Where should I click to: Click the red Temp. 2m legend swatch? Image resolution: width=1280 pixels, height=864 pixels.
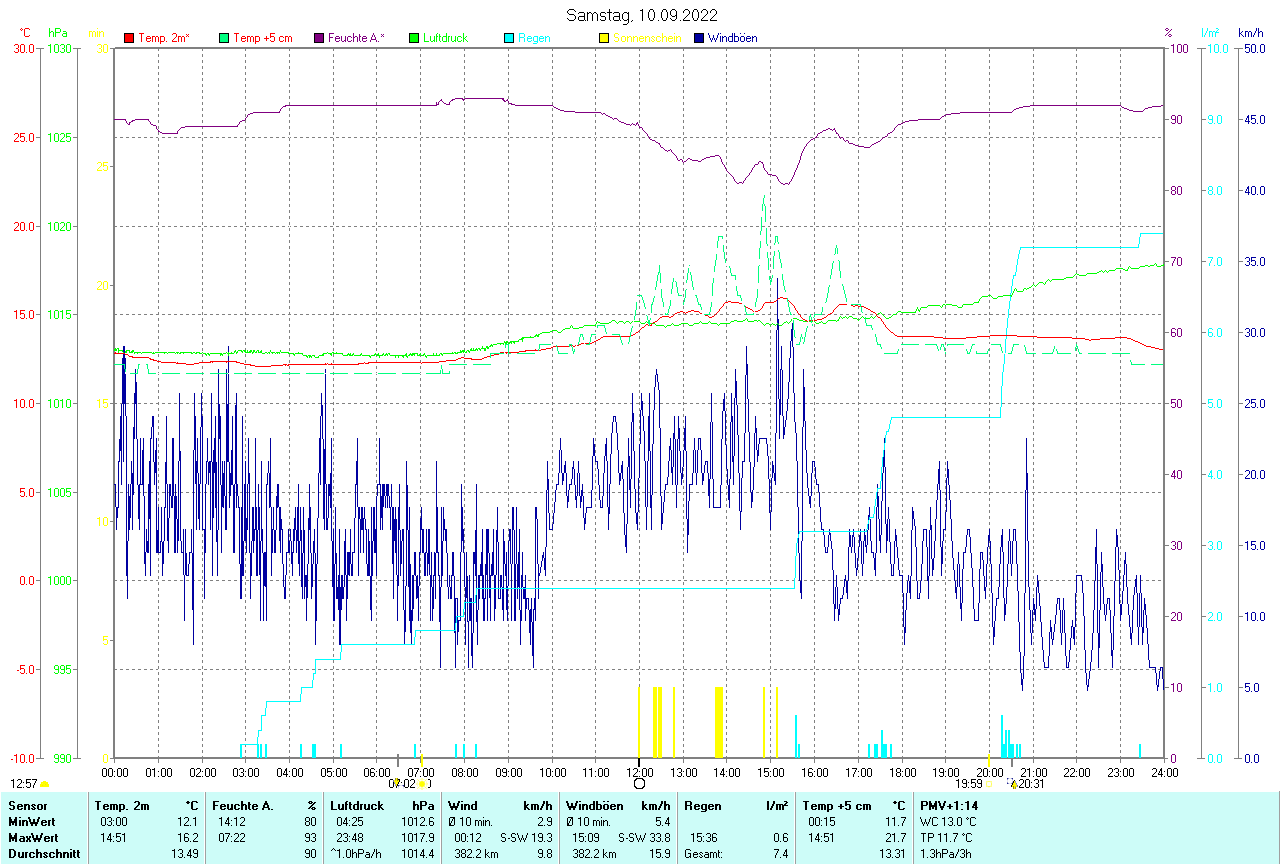click(x=129, y=38)
